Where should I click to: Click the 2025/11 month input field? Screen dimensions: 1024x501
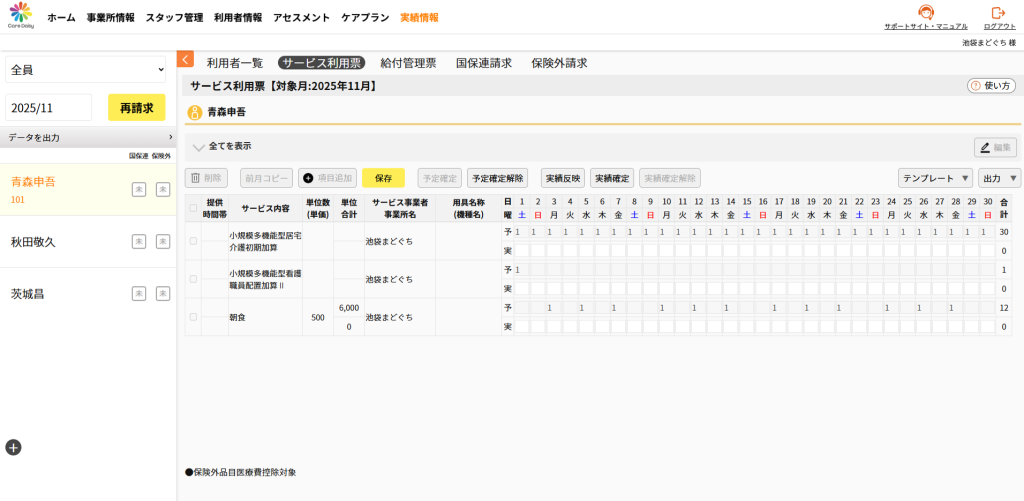point(48,108)
